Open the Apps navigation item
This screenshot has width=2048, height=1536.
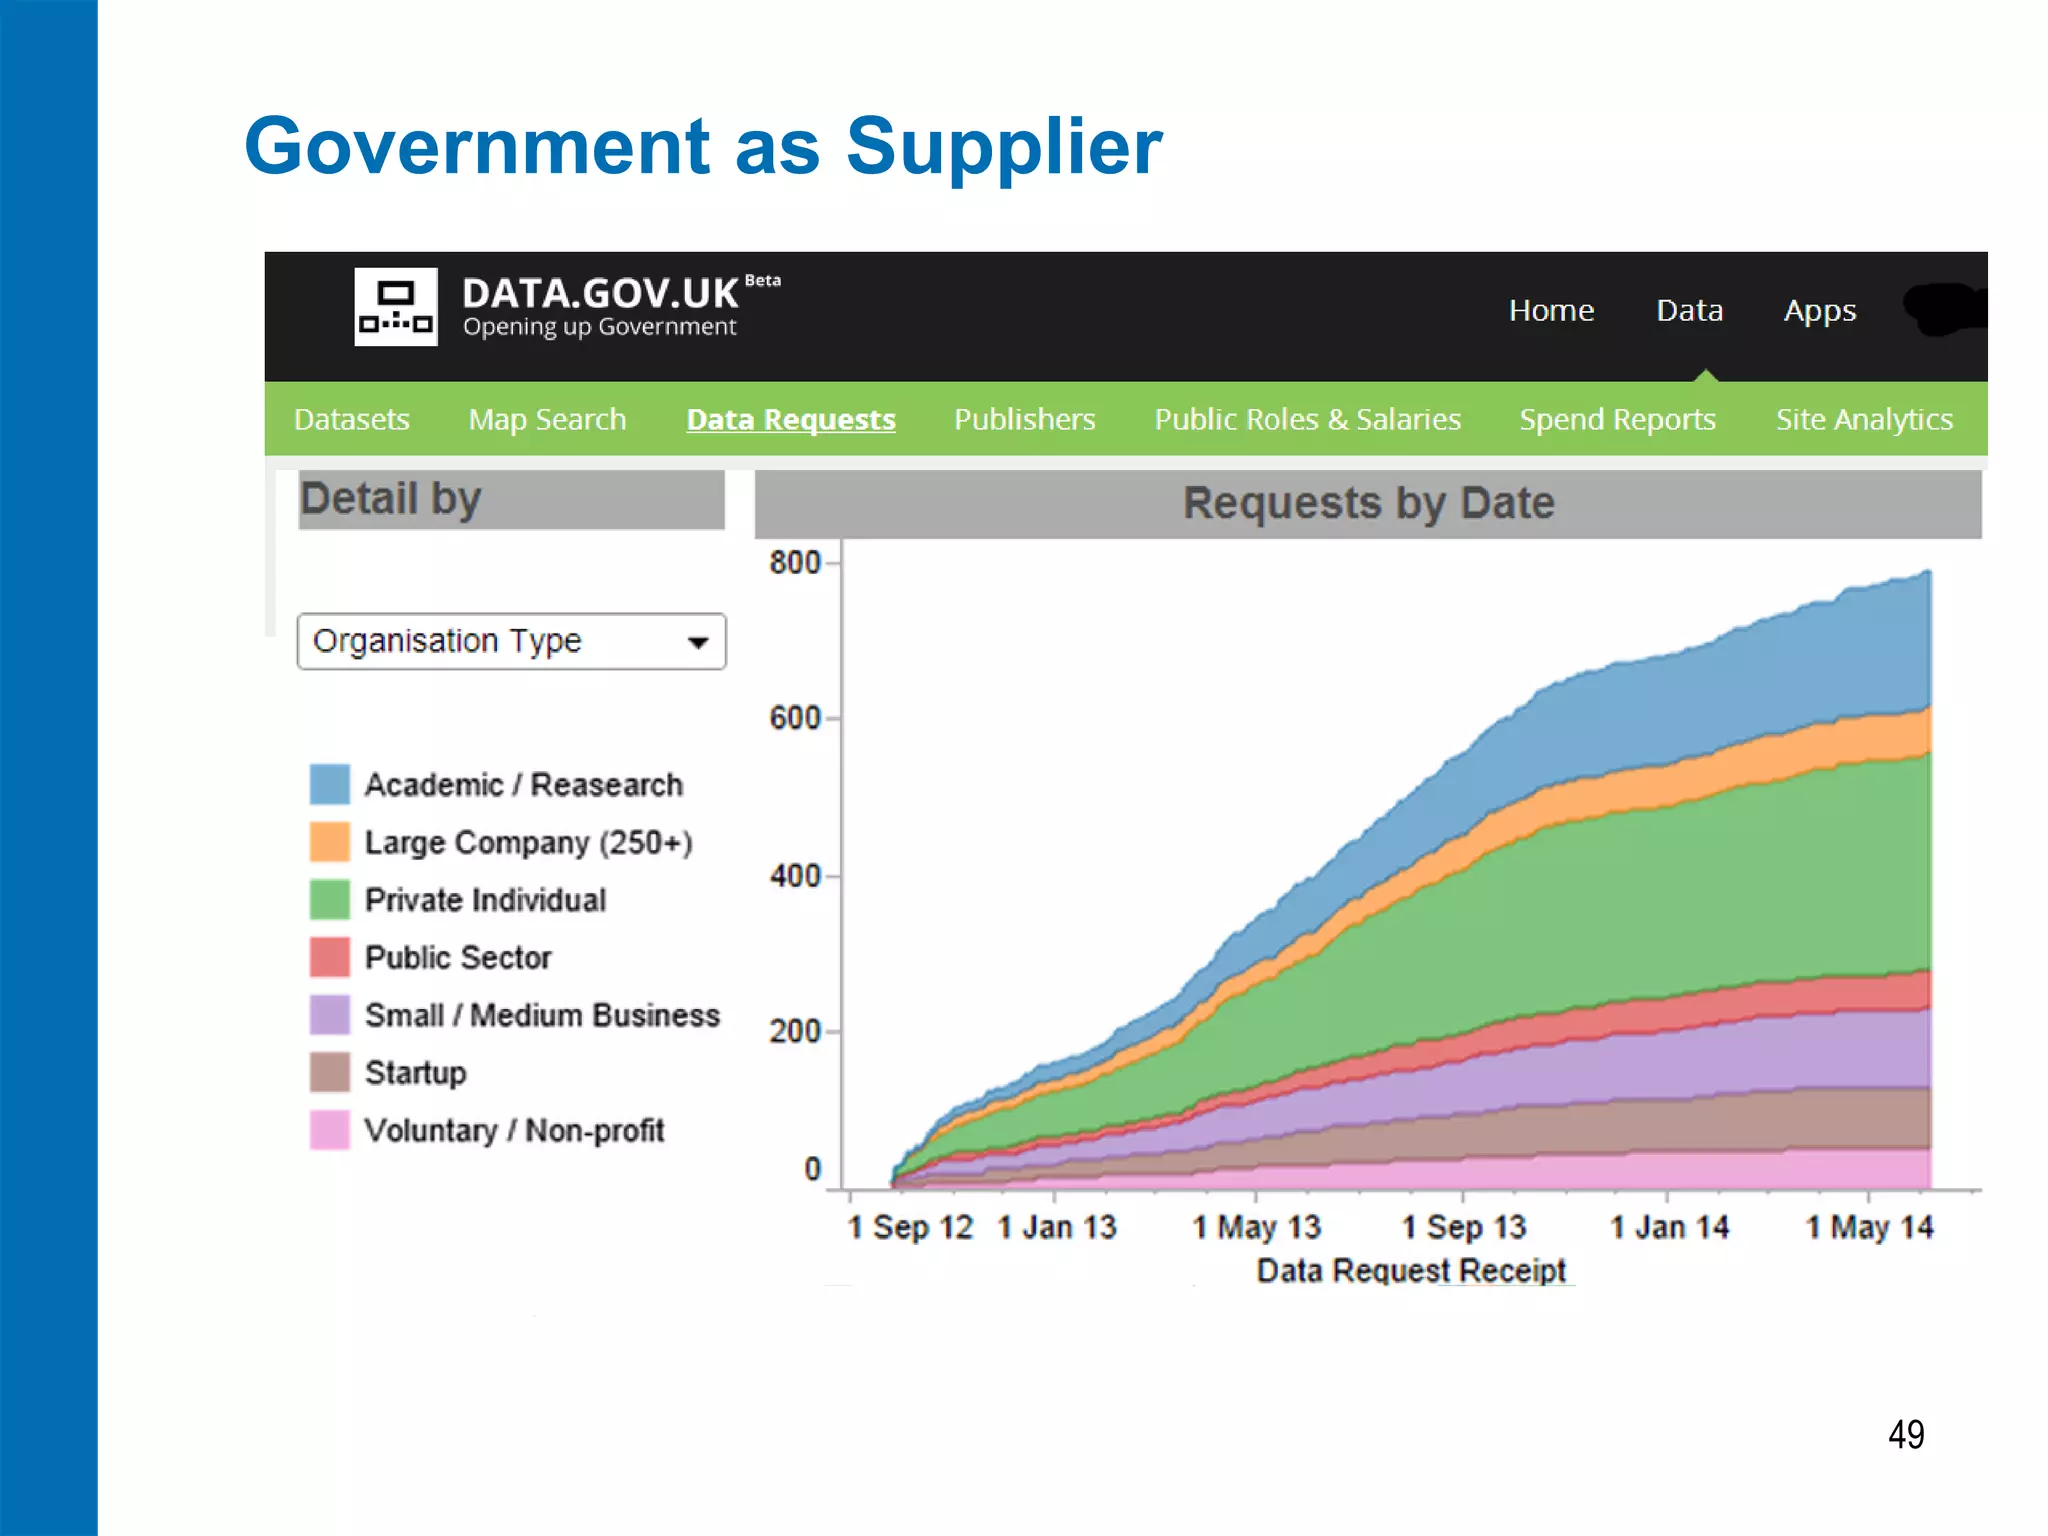pyautogui.click(x=1820, y=311)
